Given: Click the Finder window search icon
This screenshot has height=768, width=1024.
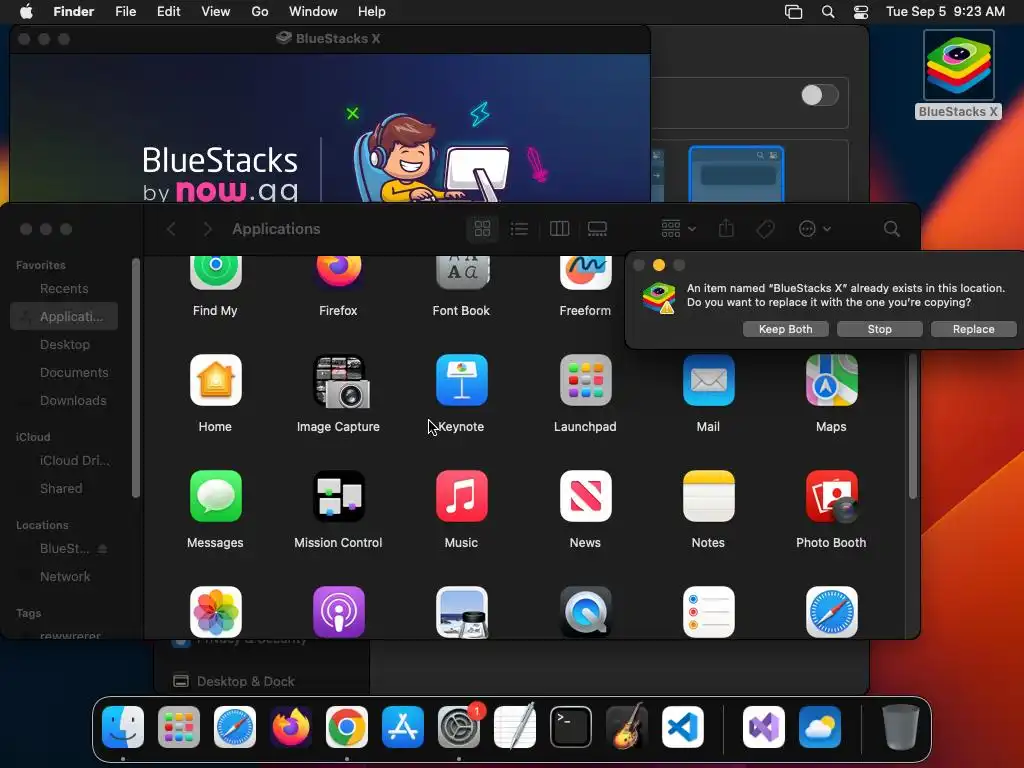Looking at the screenshot, I should 891,229.
